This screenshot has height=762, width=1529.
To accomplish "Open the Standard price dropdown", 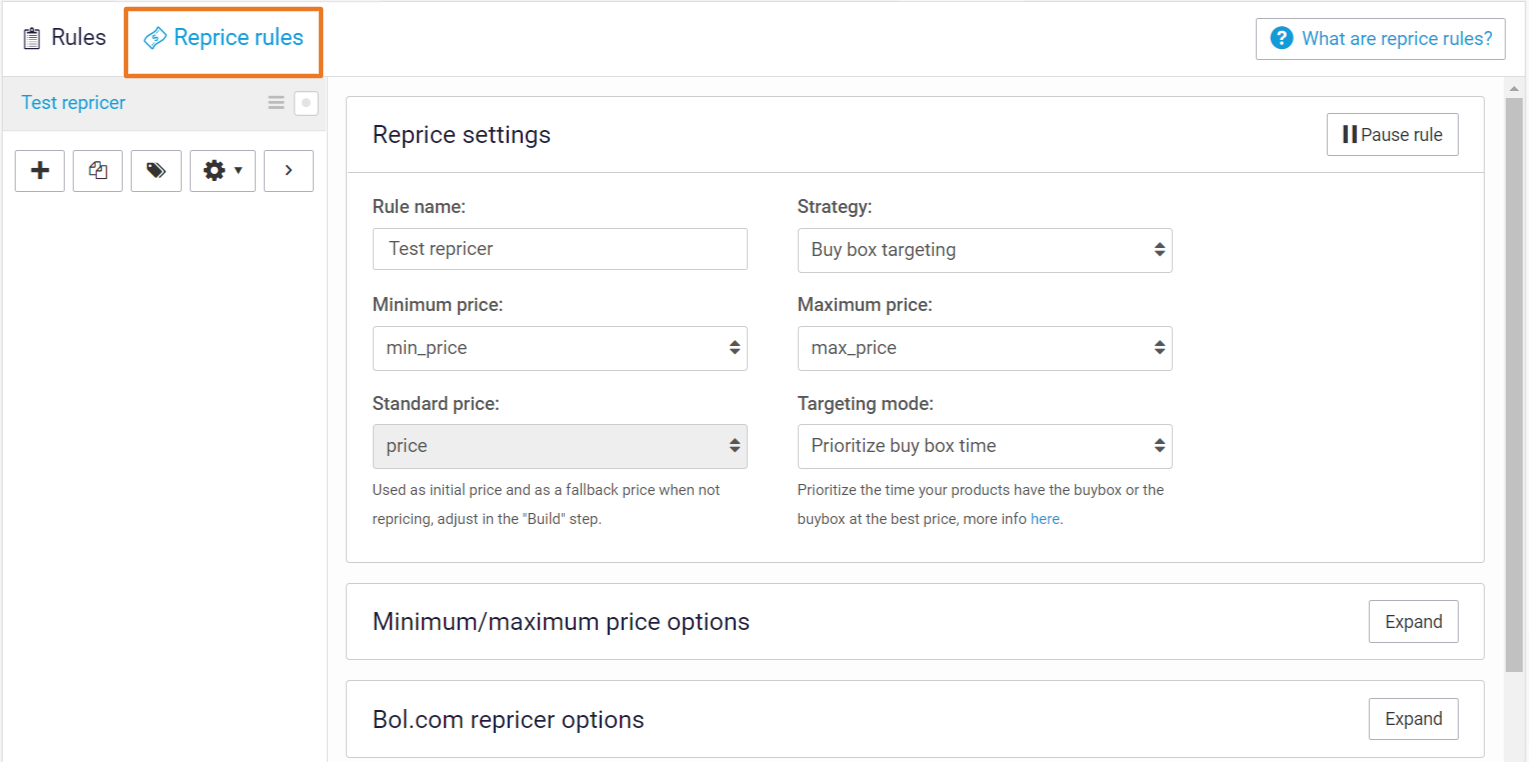I will pos(559,446).
